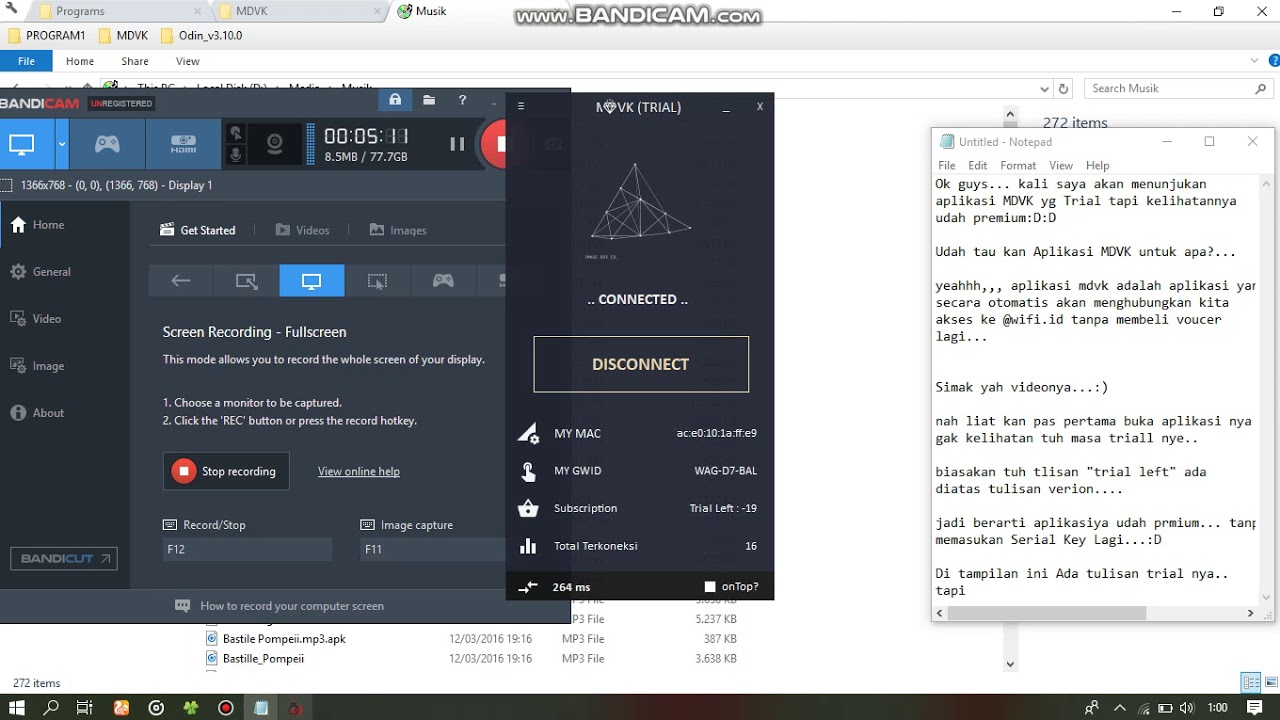Click the Record/Stop hotkey field F12
This screenshot has height=720, width=1280.
pyautogui.click(x=247, y=549)
